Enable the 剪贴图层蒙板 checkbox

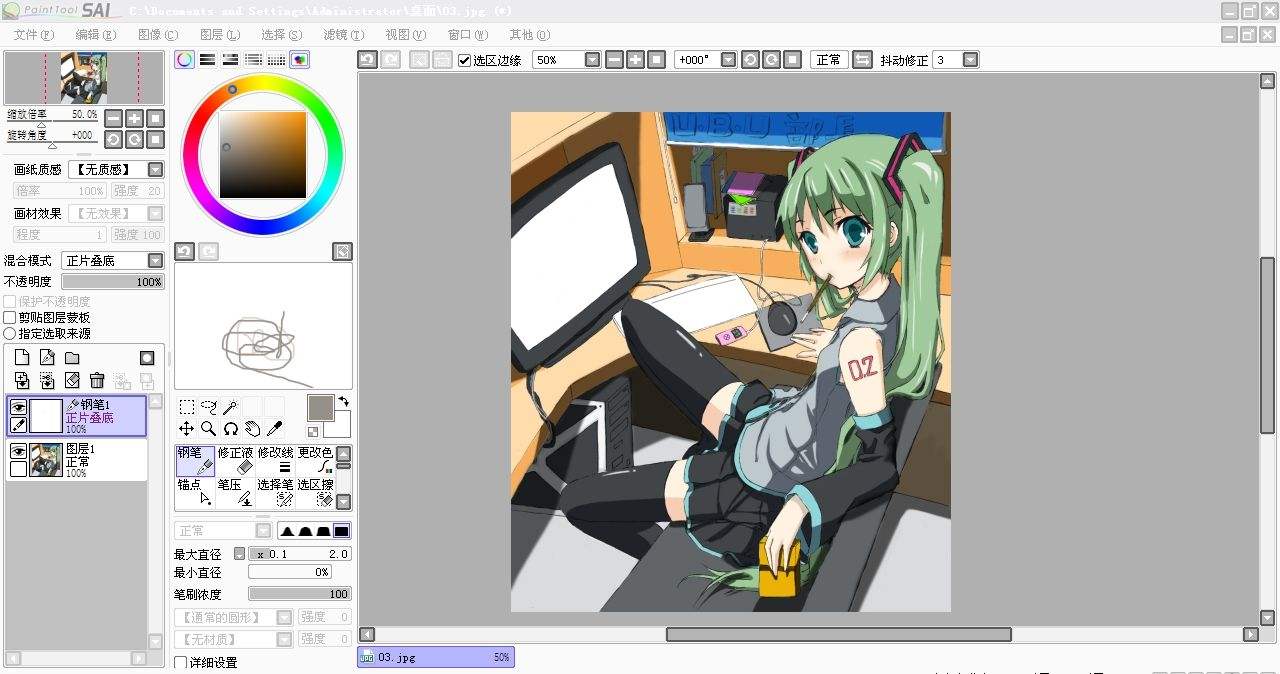click(x=10, y=318)
